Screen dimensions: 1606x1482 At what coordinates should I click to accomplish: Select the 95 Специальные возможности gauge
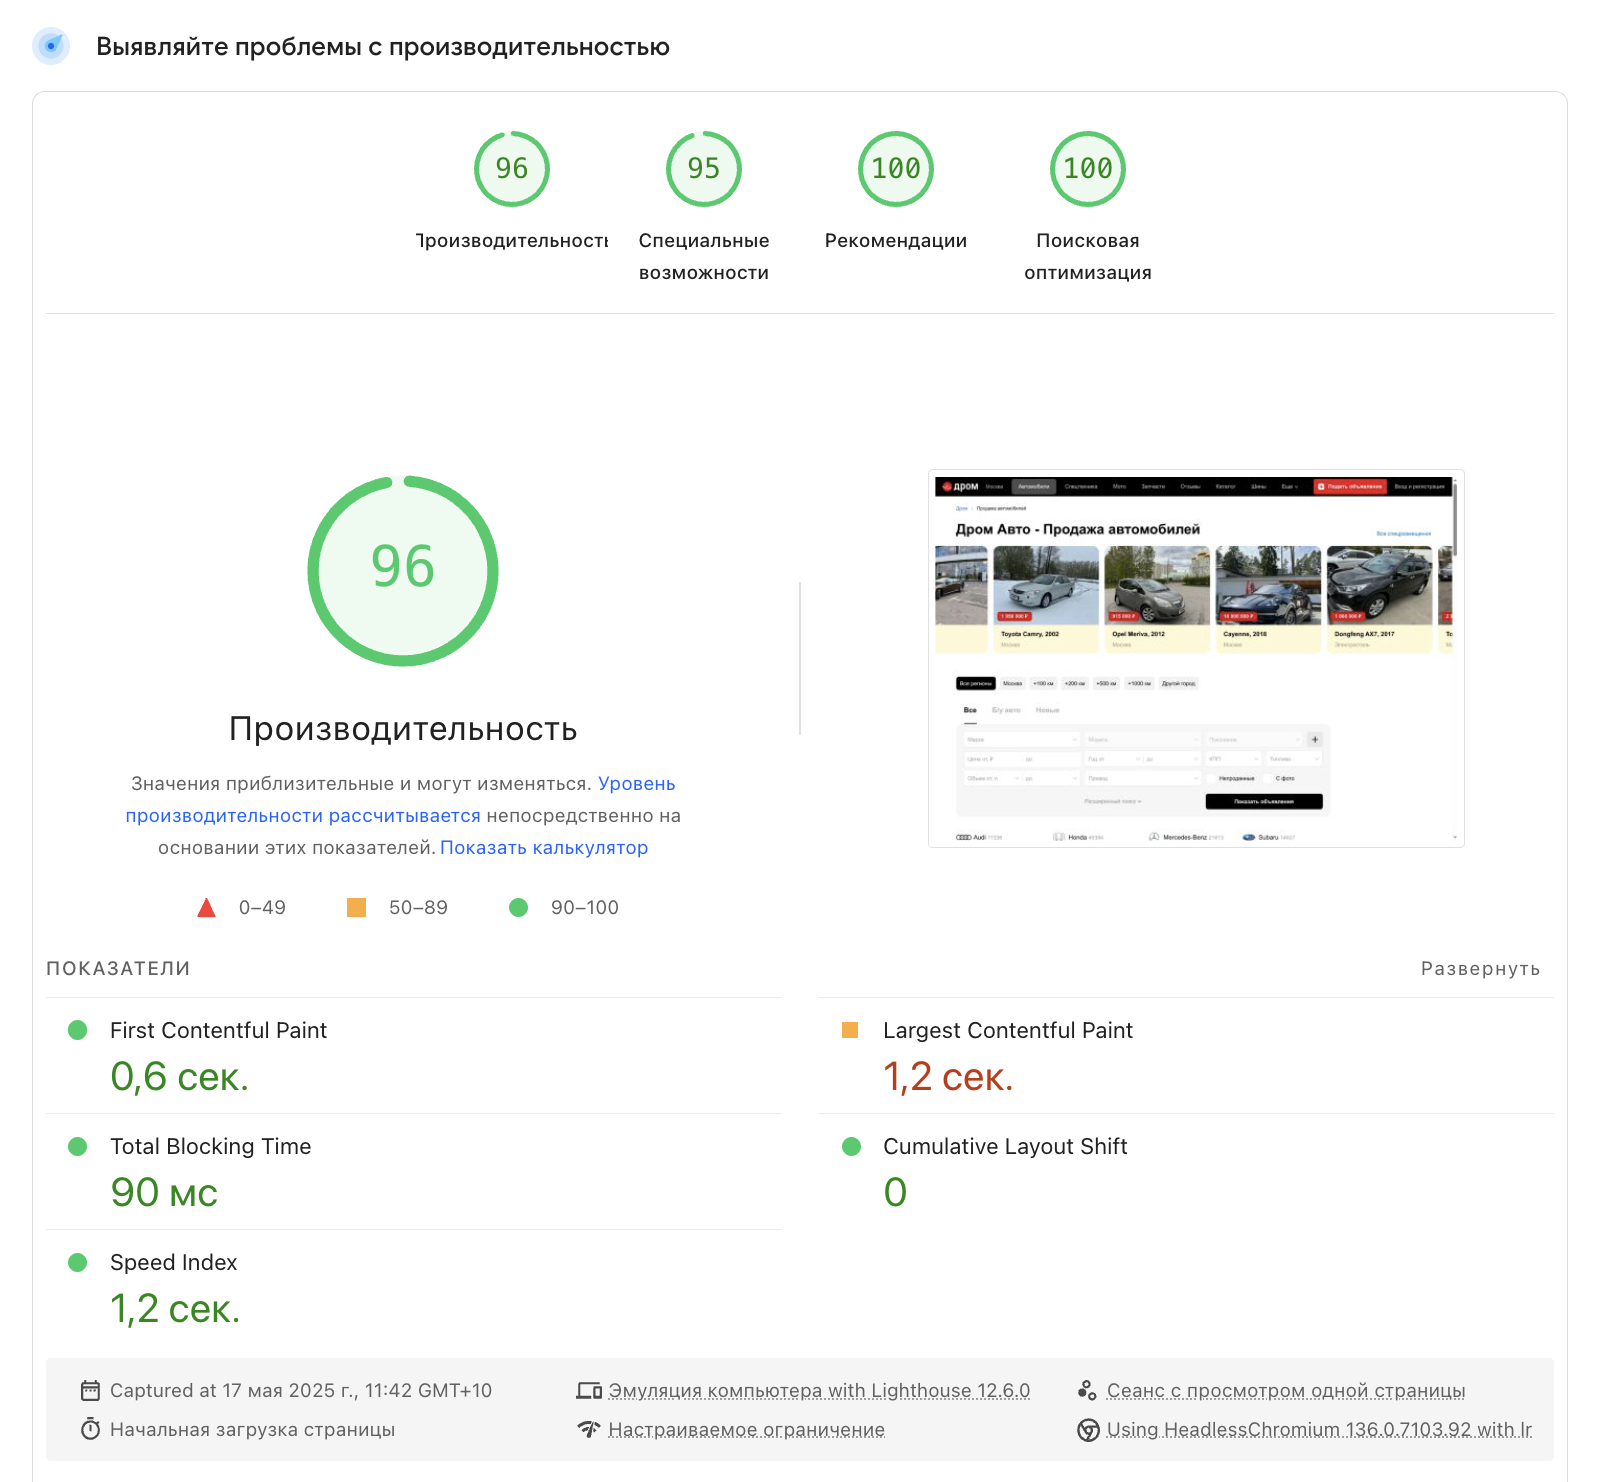coord(703,169)
